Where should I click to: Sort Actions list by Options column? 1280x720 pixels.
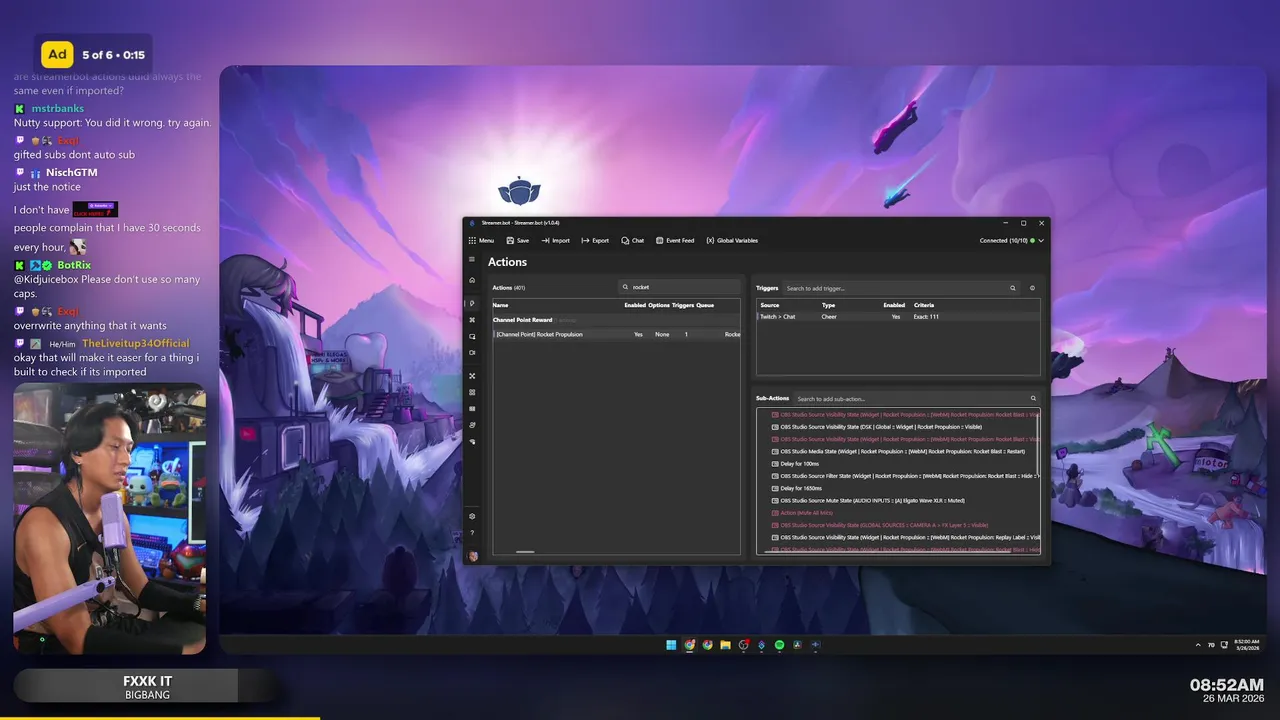click(x=659, y=305)
